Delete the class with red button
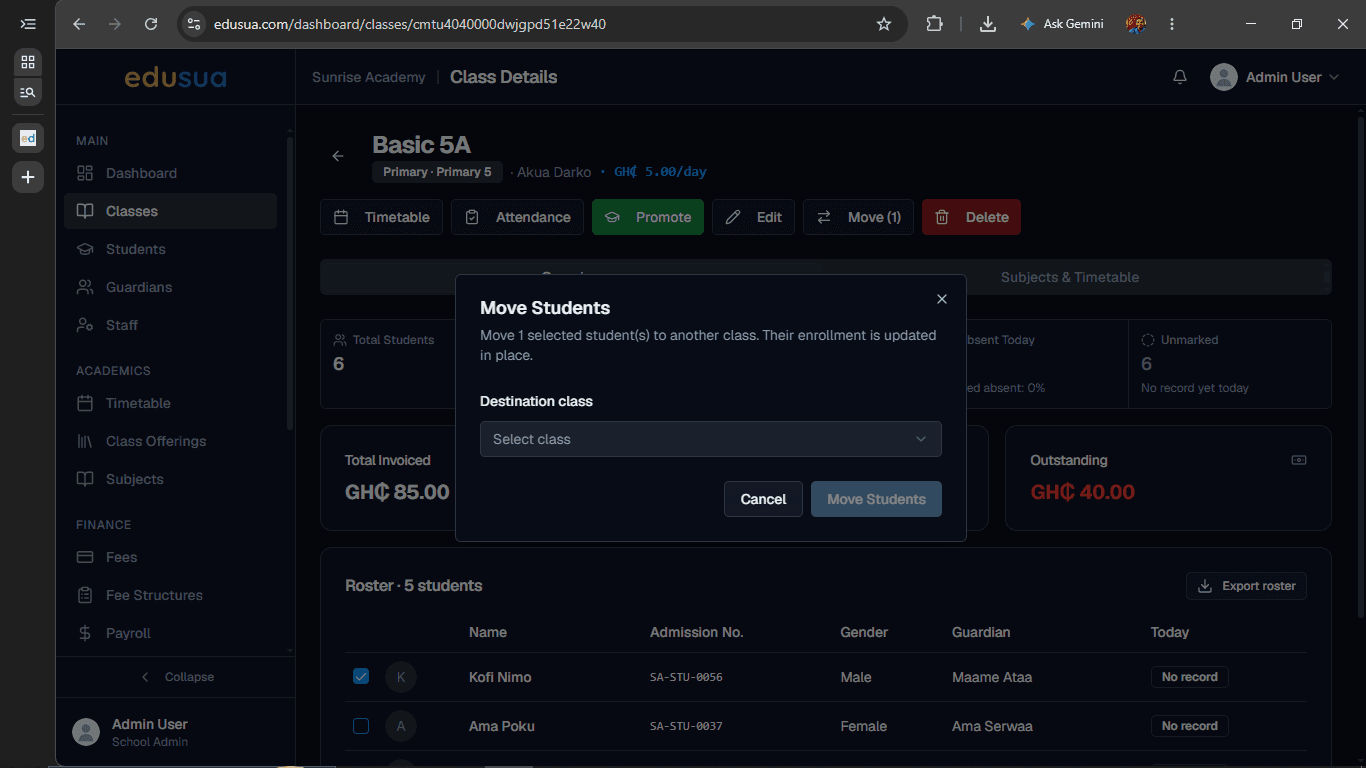1366x768 pixels. click(971, 217)
